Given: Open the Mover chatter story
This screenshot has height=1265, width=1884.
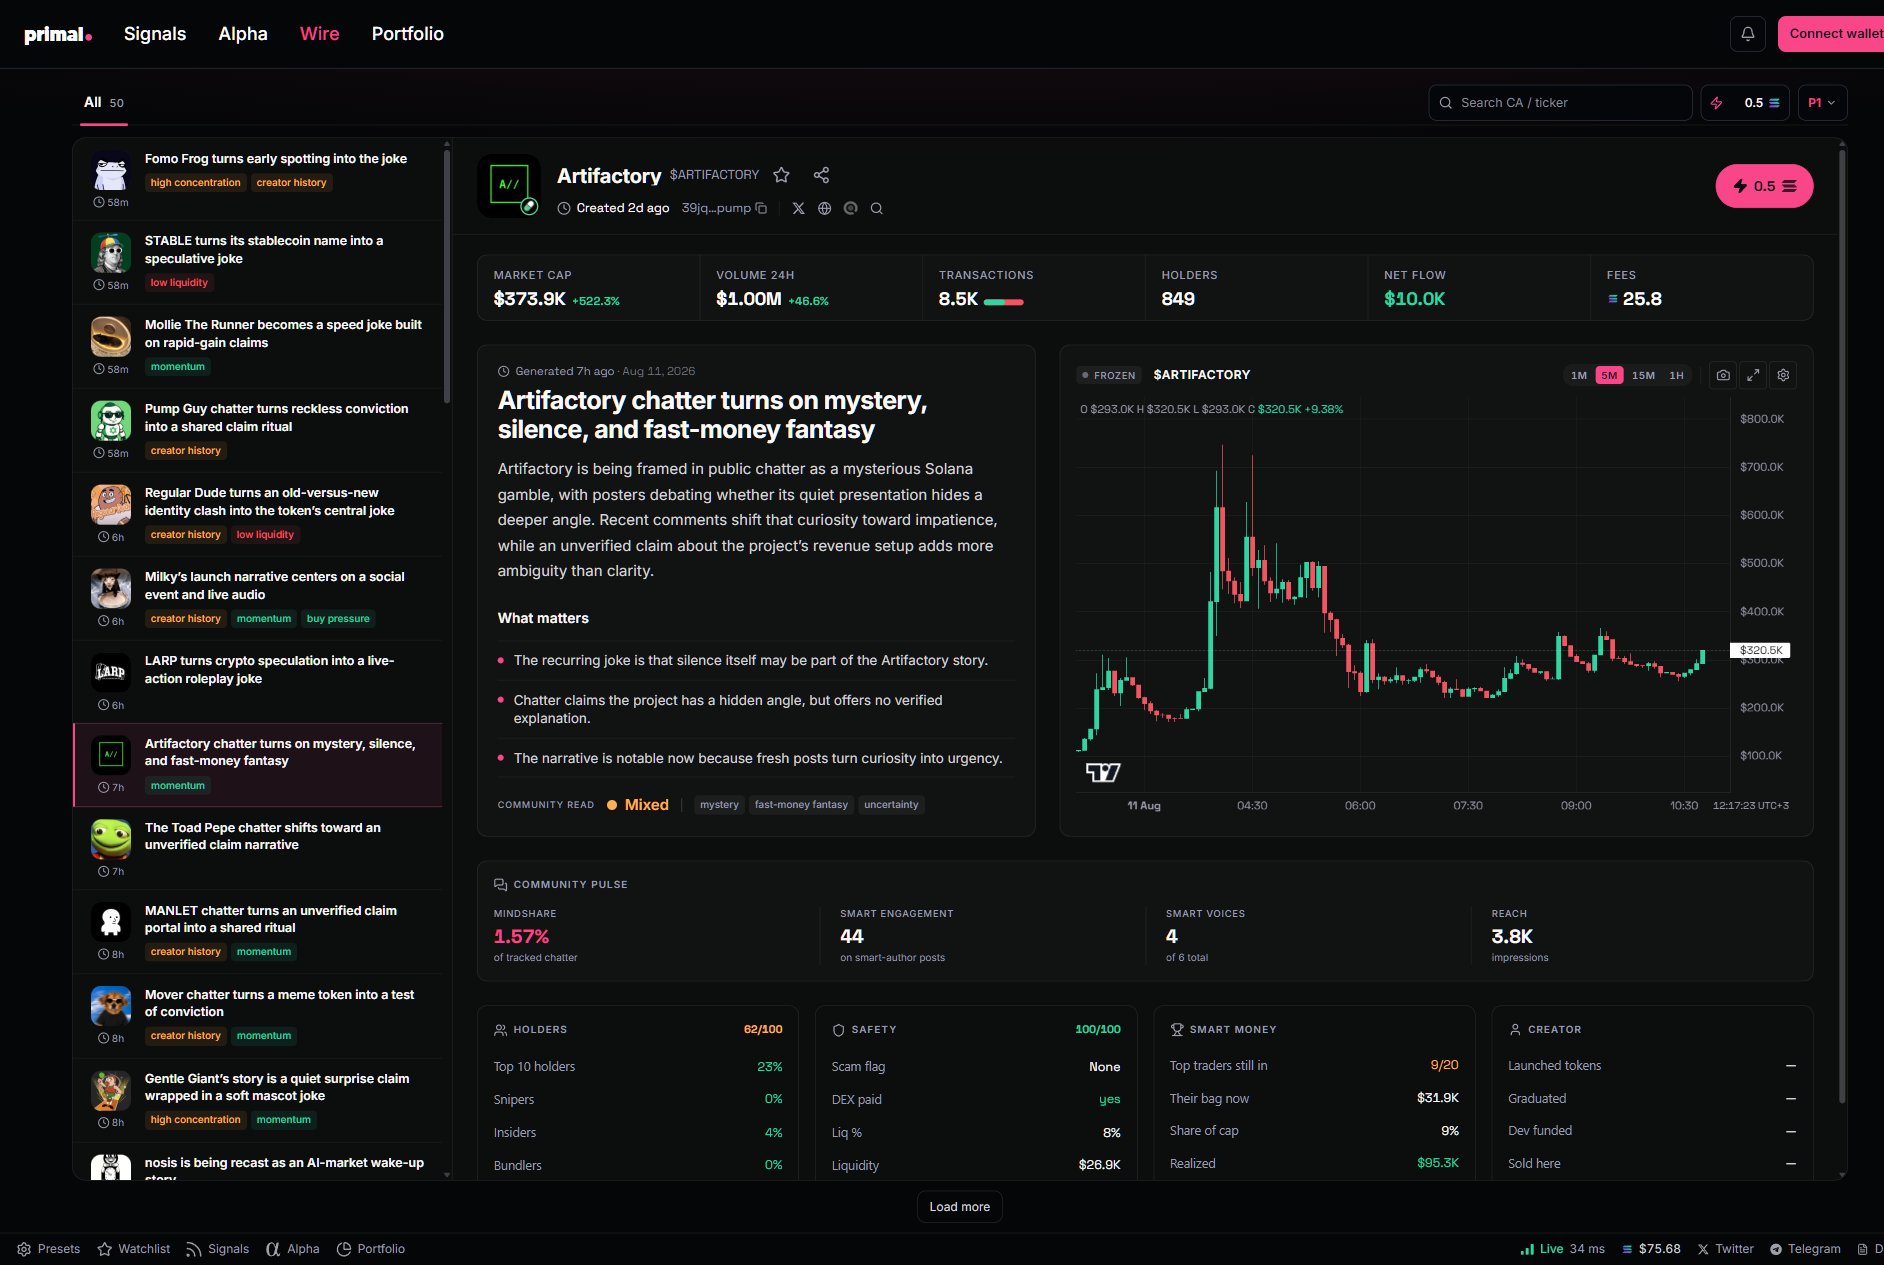Looking at the screenshot, I should tap(258, 1017).
